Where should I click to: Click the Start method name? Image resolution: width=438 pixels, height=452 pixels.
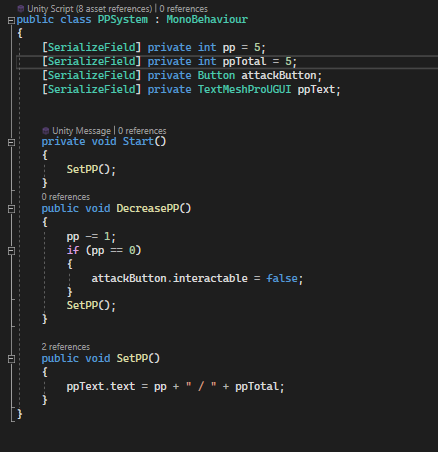pos(138,141)
